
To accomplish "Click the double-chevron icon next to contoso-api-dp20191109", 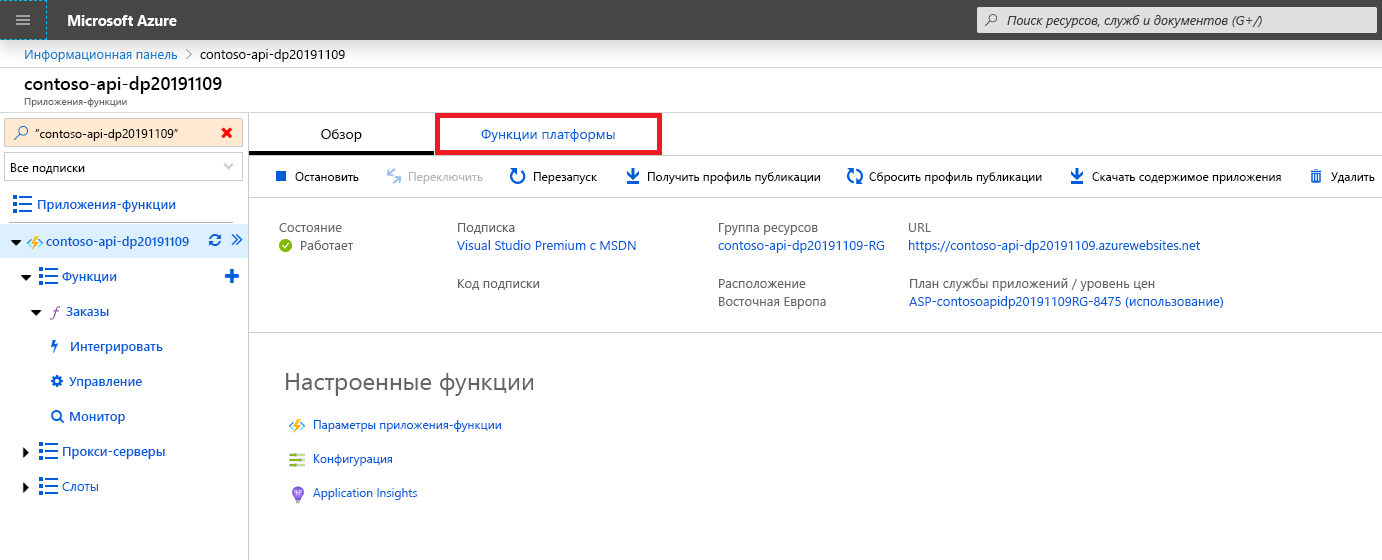I will pos(237,240).
